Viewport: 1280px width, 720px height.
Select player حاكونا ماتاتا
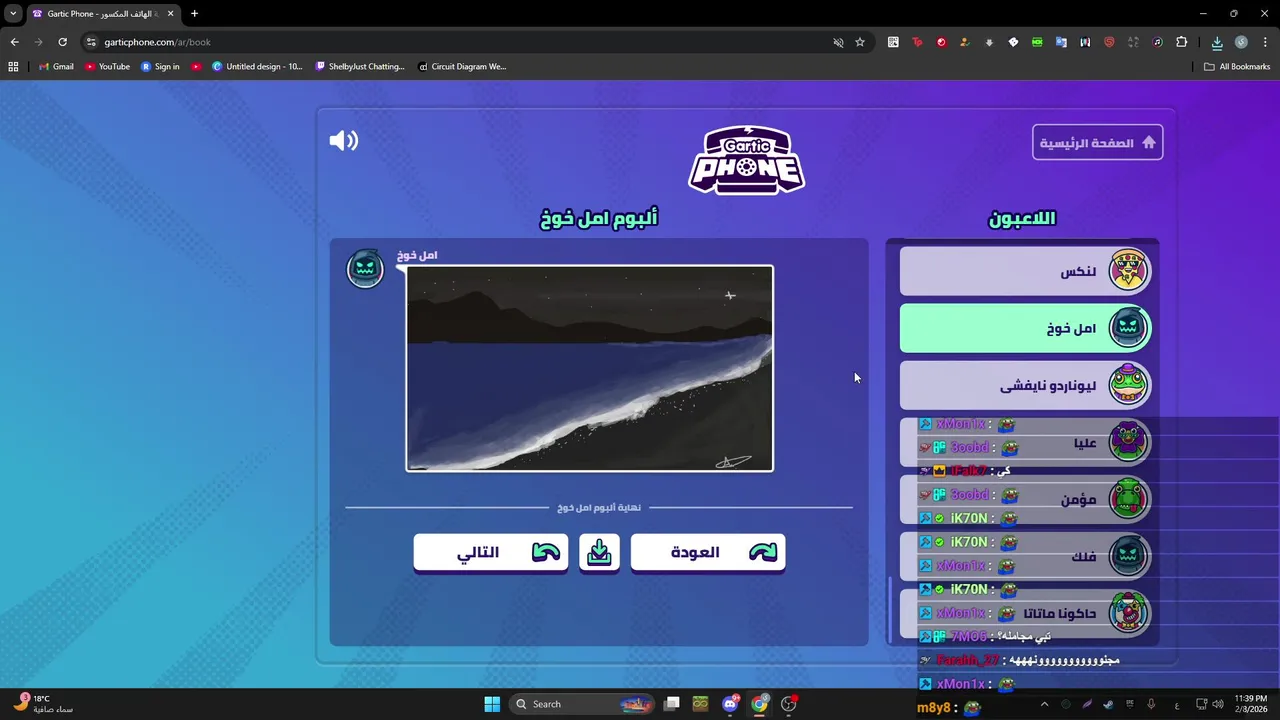[1026, 613]
